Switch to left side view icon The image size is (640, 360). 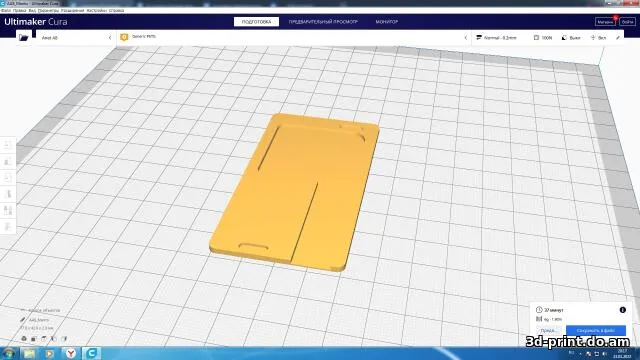click(x=54, y=338)
